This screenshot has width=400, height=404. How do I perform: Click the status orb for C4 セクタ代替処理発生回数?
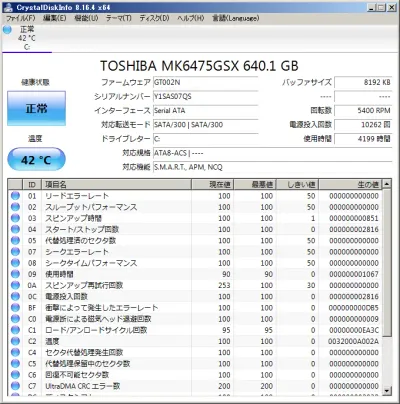[15, 352]
